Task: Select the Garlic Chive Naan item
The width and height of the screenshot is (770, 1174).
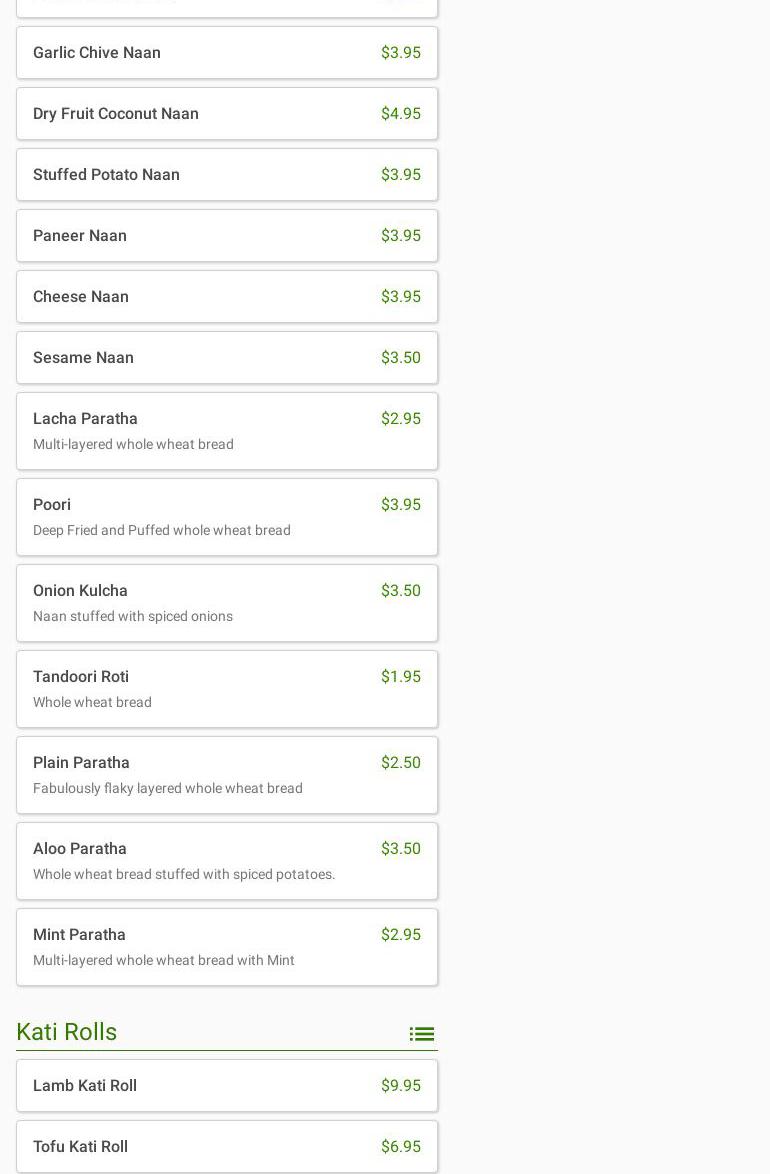Action: 226,53
